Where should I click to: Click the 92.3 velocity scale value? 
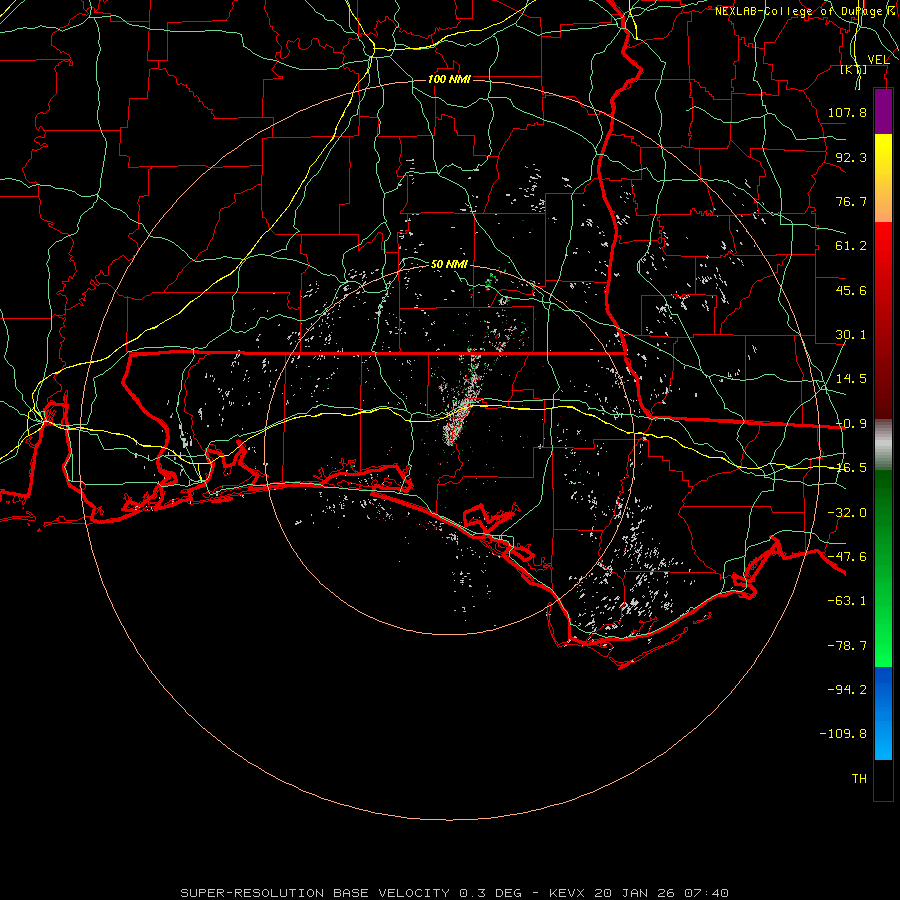pos(851,157)
